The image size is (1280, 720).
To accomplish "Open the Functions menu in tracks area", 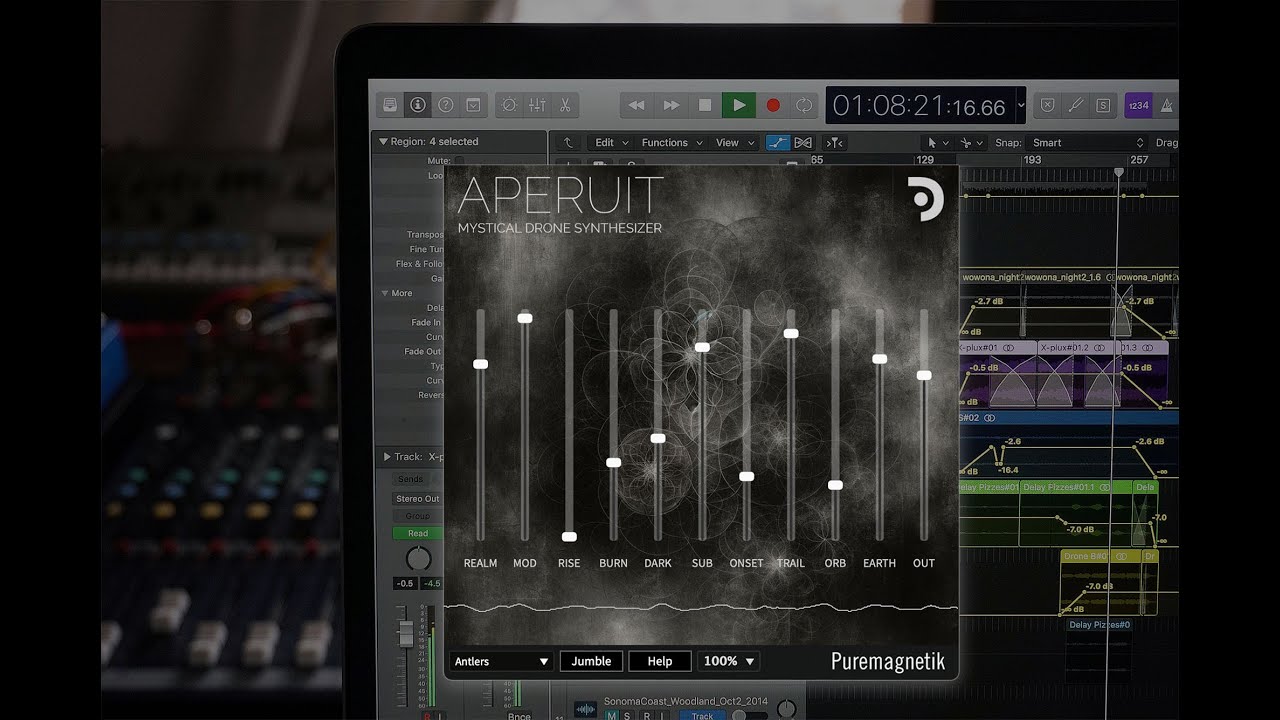I will 672,143.
